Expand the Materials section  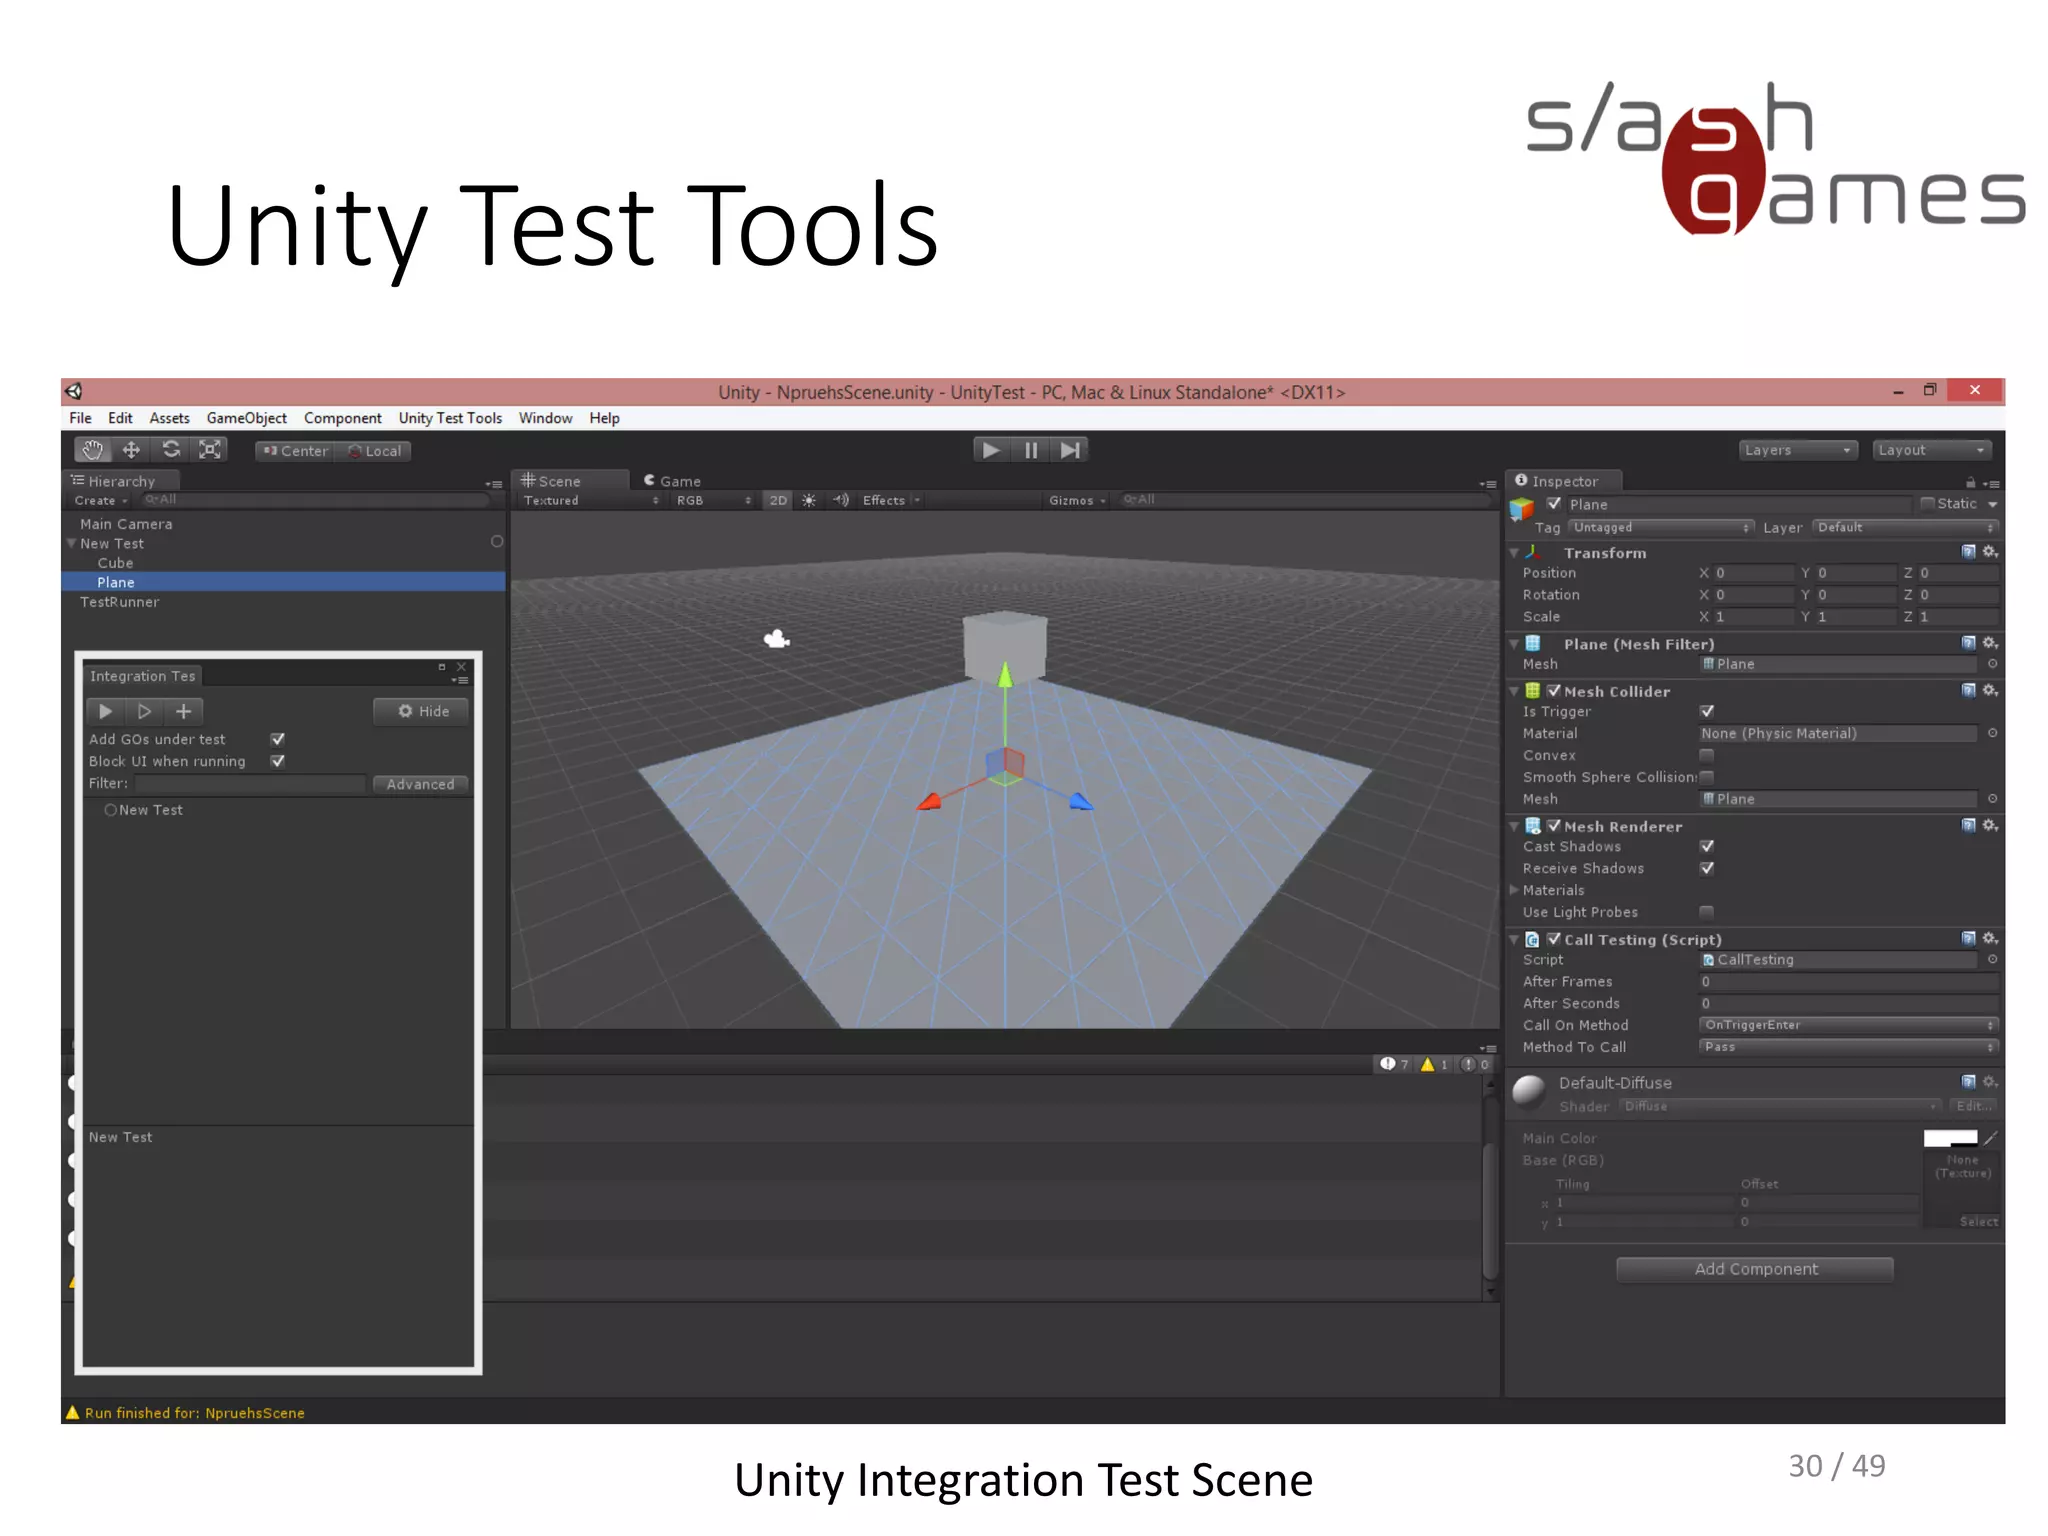[1515, 890]
